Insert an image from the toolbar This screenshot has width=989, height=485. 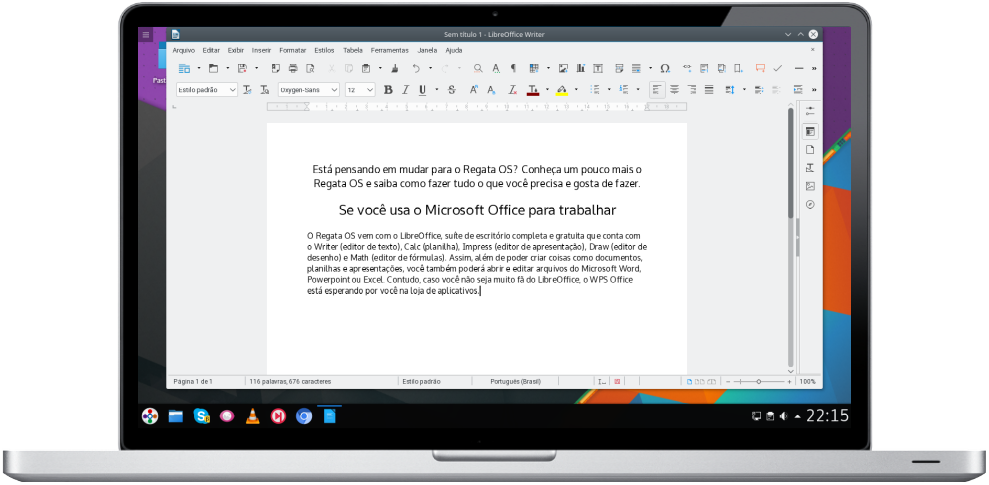point(563,68)
